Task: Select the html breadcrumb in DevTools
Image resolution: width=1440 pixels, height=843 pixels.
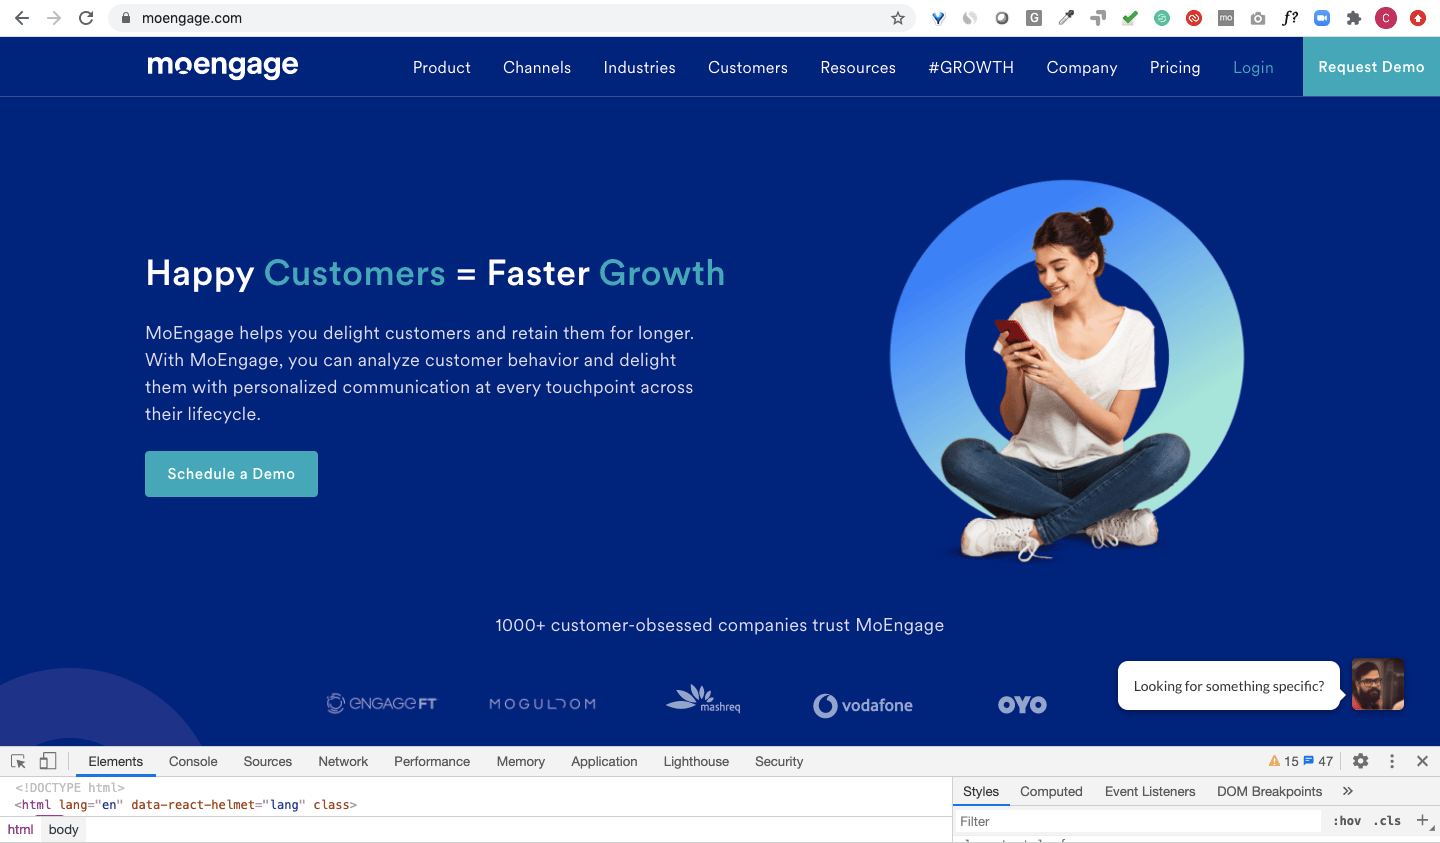Action: 21,829
